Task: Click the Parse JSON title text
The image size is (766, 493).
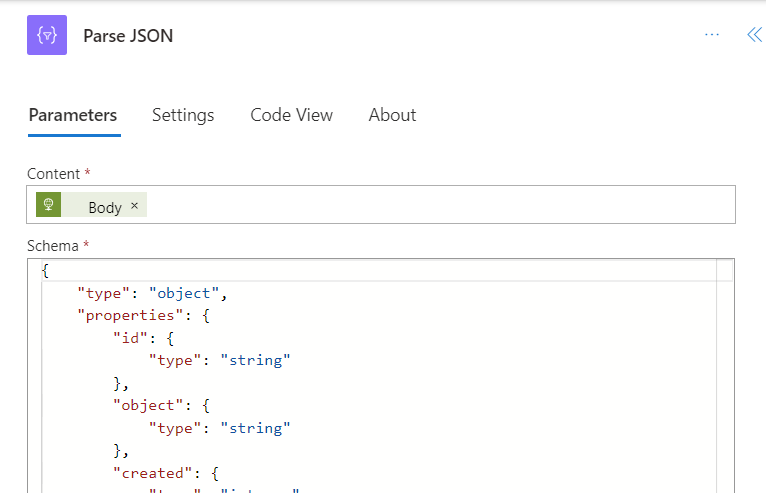Action: point(128,36)
